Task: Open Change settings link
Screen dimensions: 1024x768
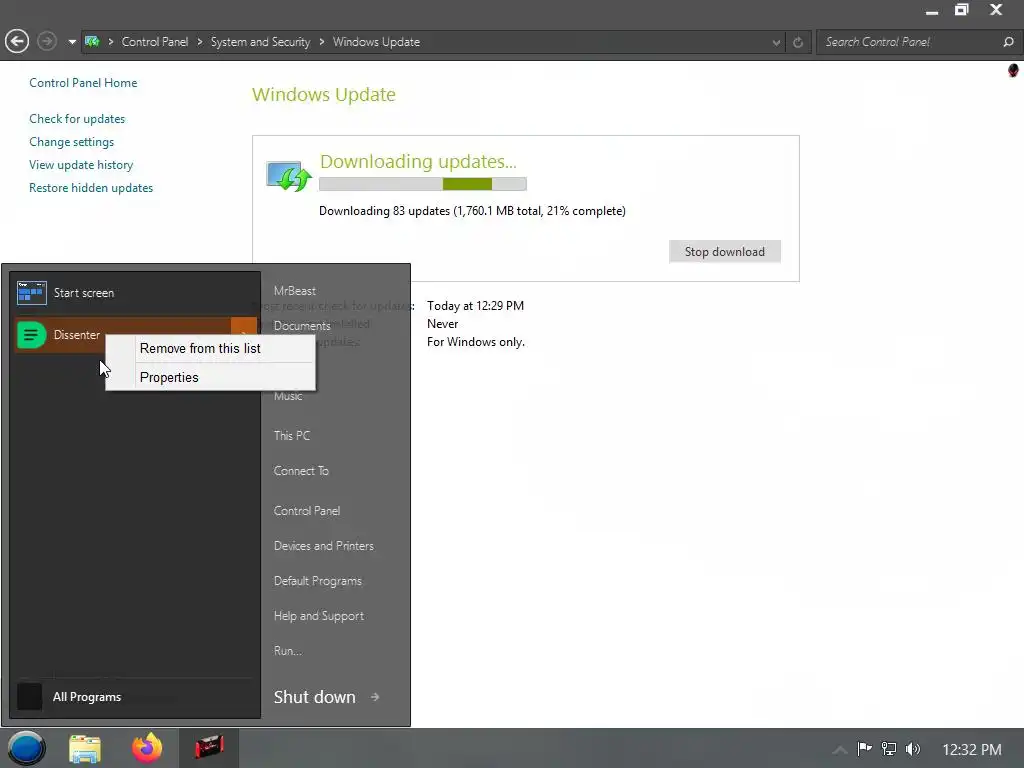Action: coord(71,142)
